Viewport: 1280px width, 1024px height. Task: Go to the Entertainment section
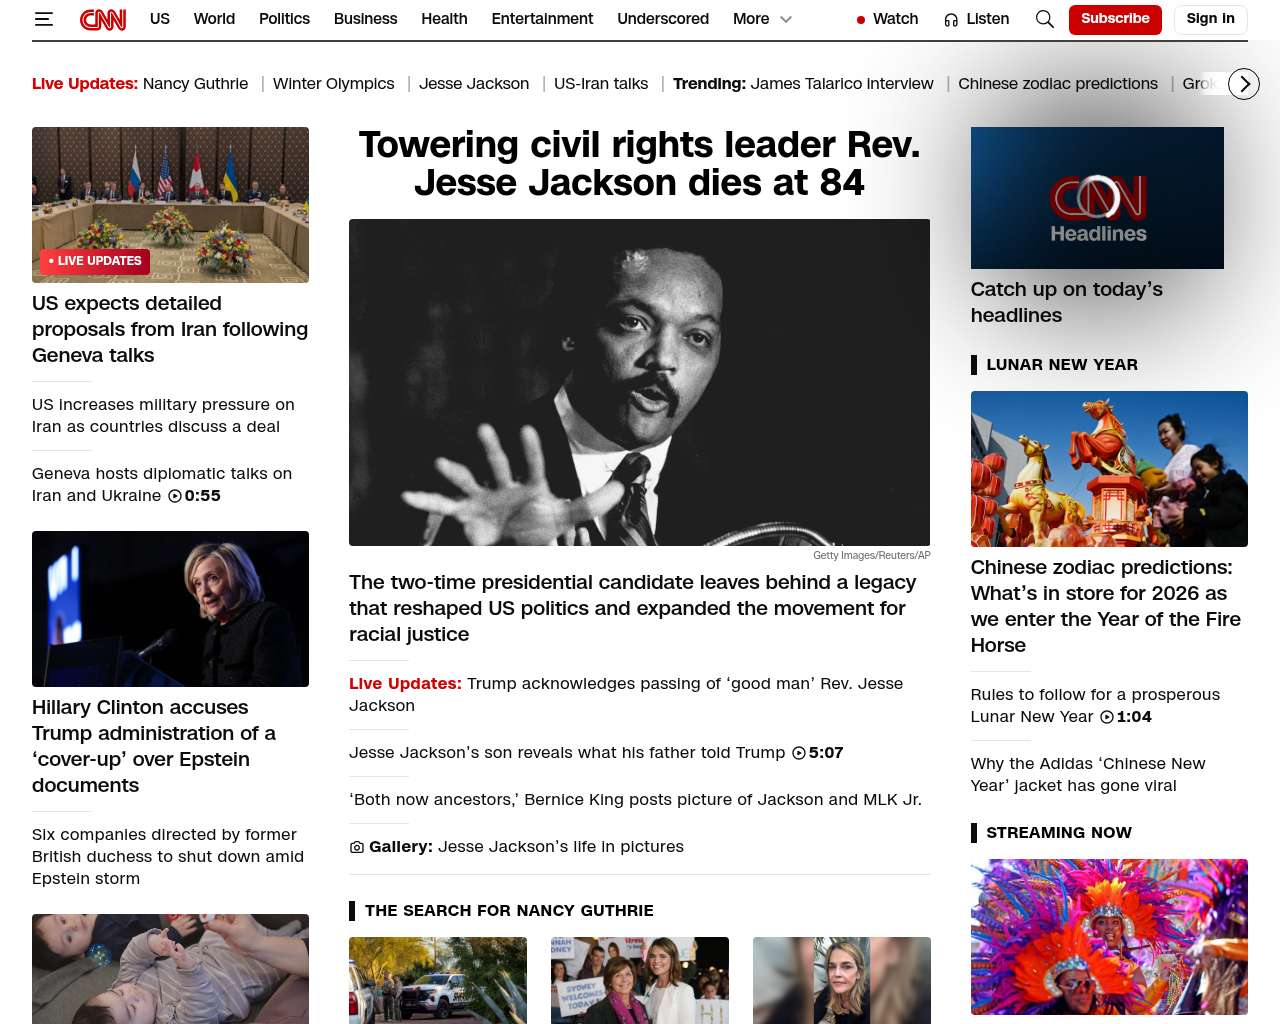pos(542,19)
